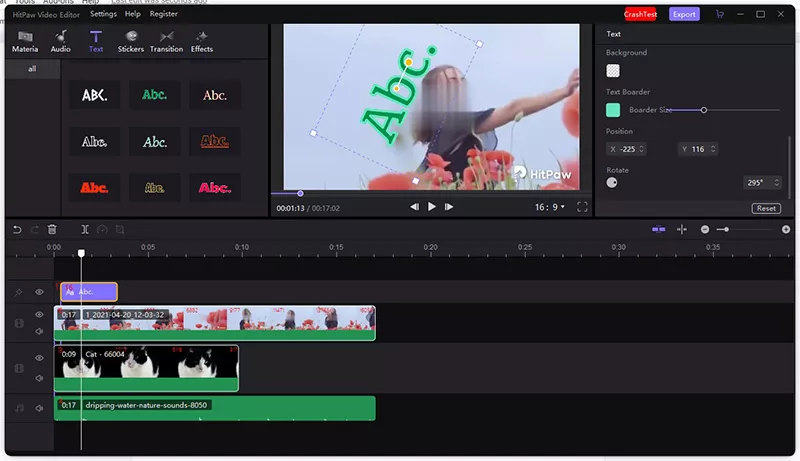This screenshot has height=461, width=800.
Task: Adjust the Rotate degree stepper
Action: (785, 183)
